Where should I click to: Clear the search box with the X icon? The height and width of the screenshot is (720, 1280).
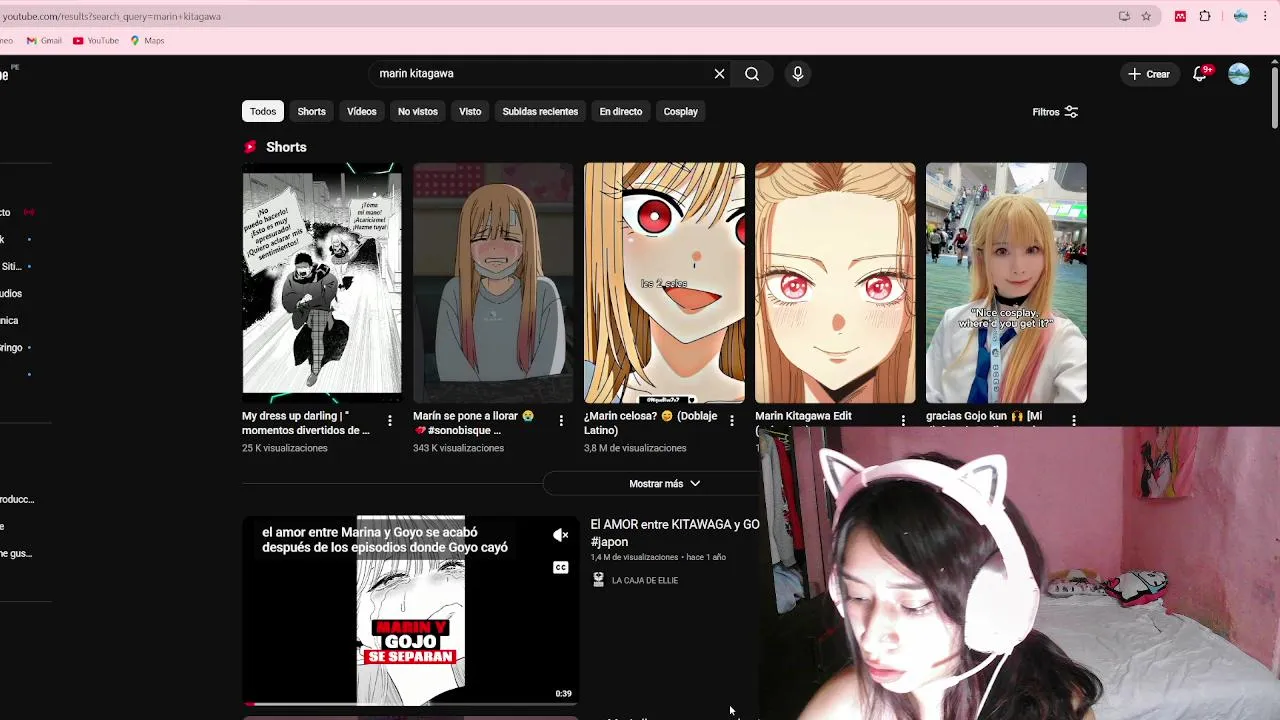point(719,73)
